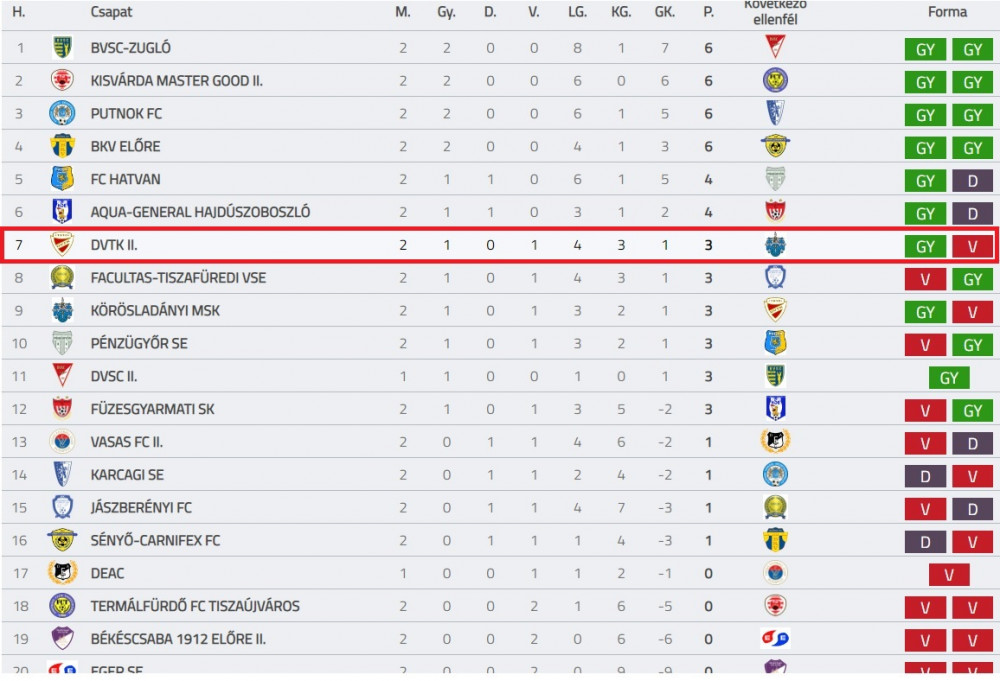Click Karcagi SE's next opponent crest
The height and width of the screenshot is (681, 1000).
[x=775, y=475]
